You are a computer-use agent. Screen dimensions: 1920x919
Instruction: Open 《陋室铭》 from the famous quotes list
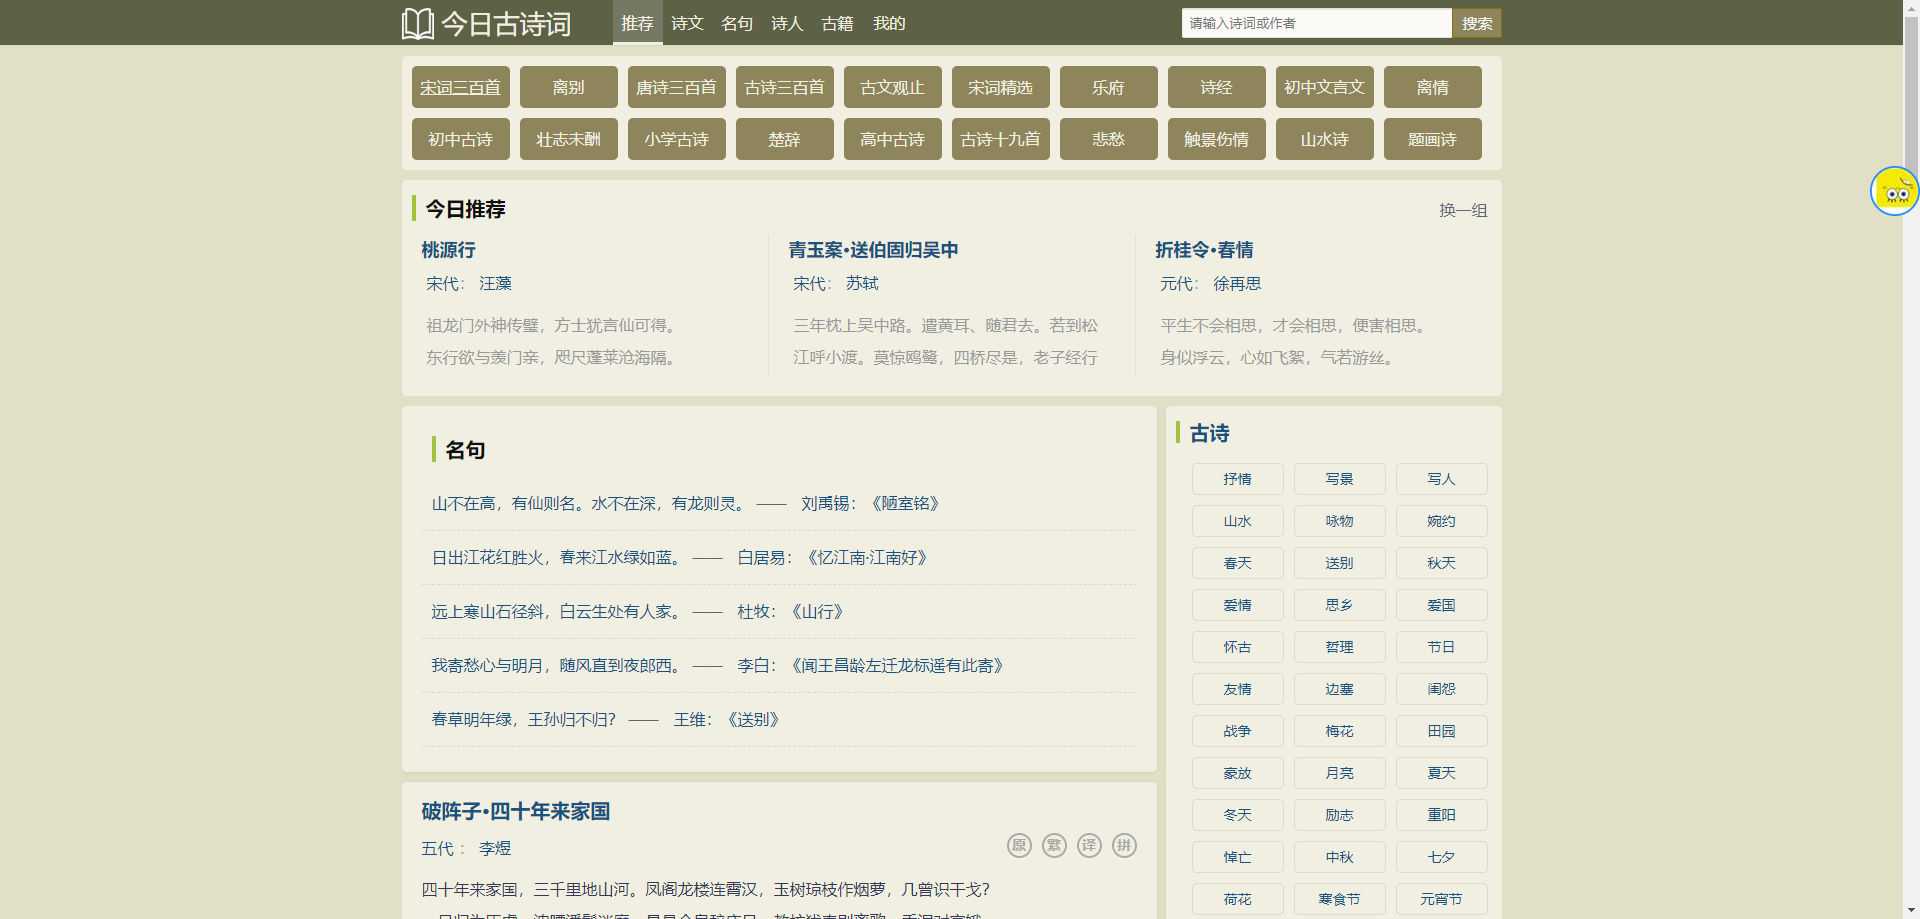click(906, 504)
